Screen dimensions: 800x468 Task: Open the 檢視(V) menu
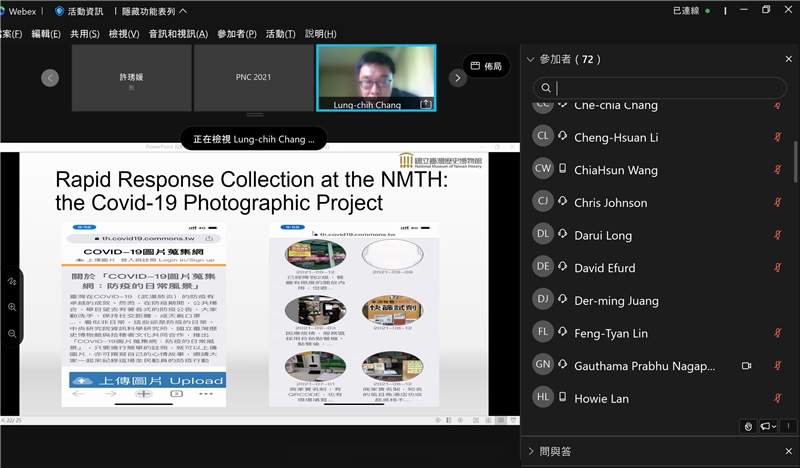[x=124, y=34]
